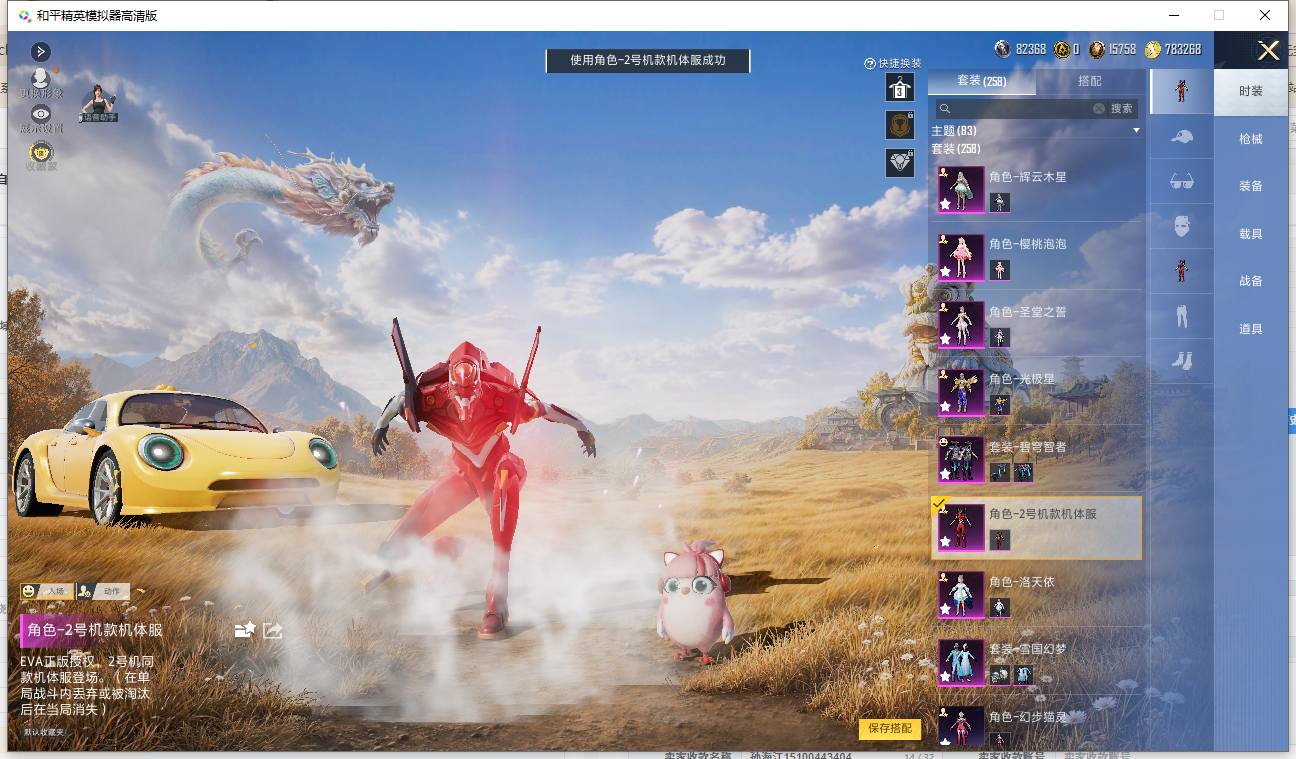This screenshot has height=759, width=1296.
Task: Clear the search box with X
Action: point(1099,108)
